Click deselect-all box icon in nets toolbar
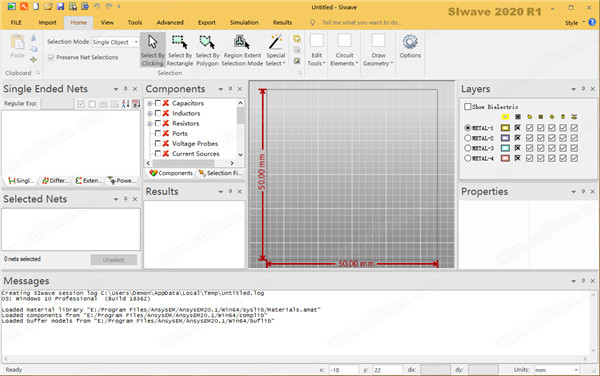 (x=92, y=104)
